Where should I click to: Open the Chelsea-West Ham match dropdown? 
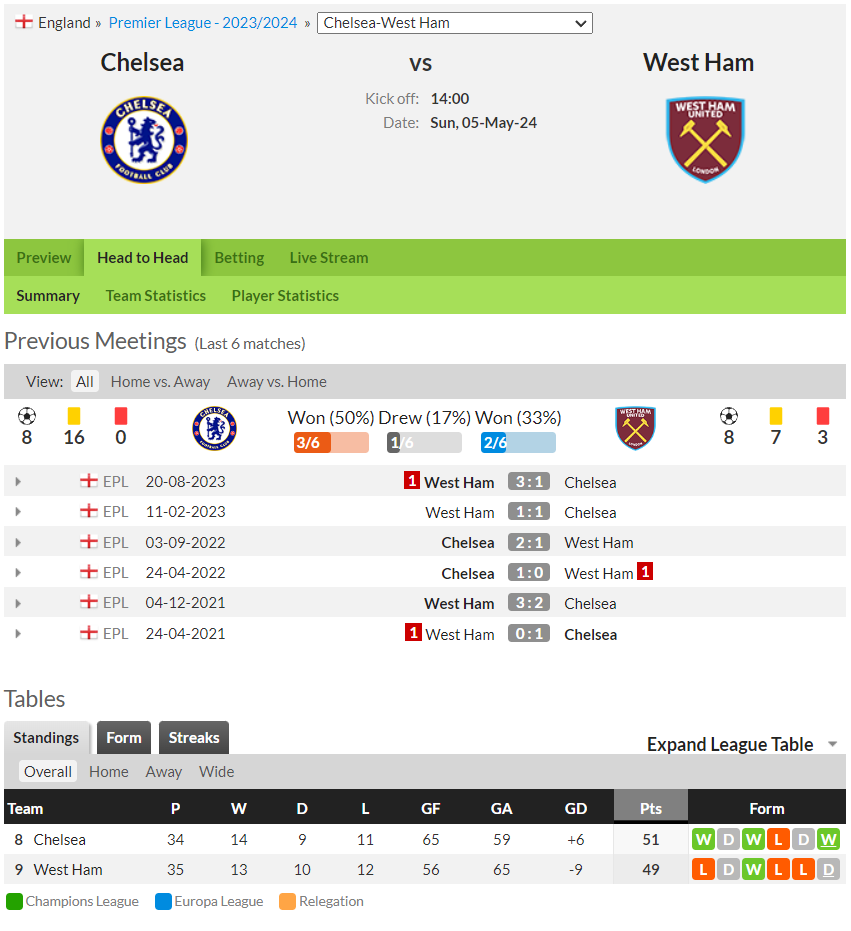tap(455, 23)
